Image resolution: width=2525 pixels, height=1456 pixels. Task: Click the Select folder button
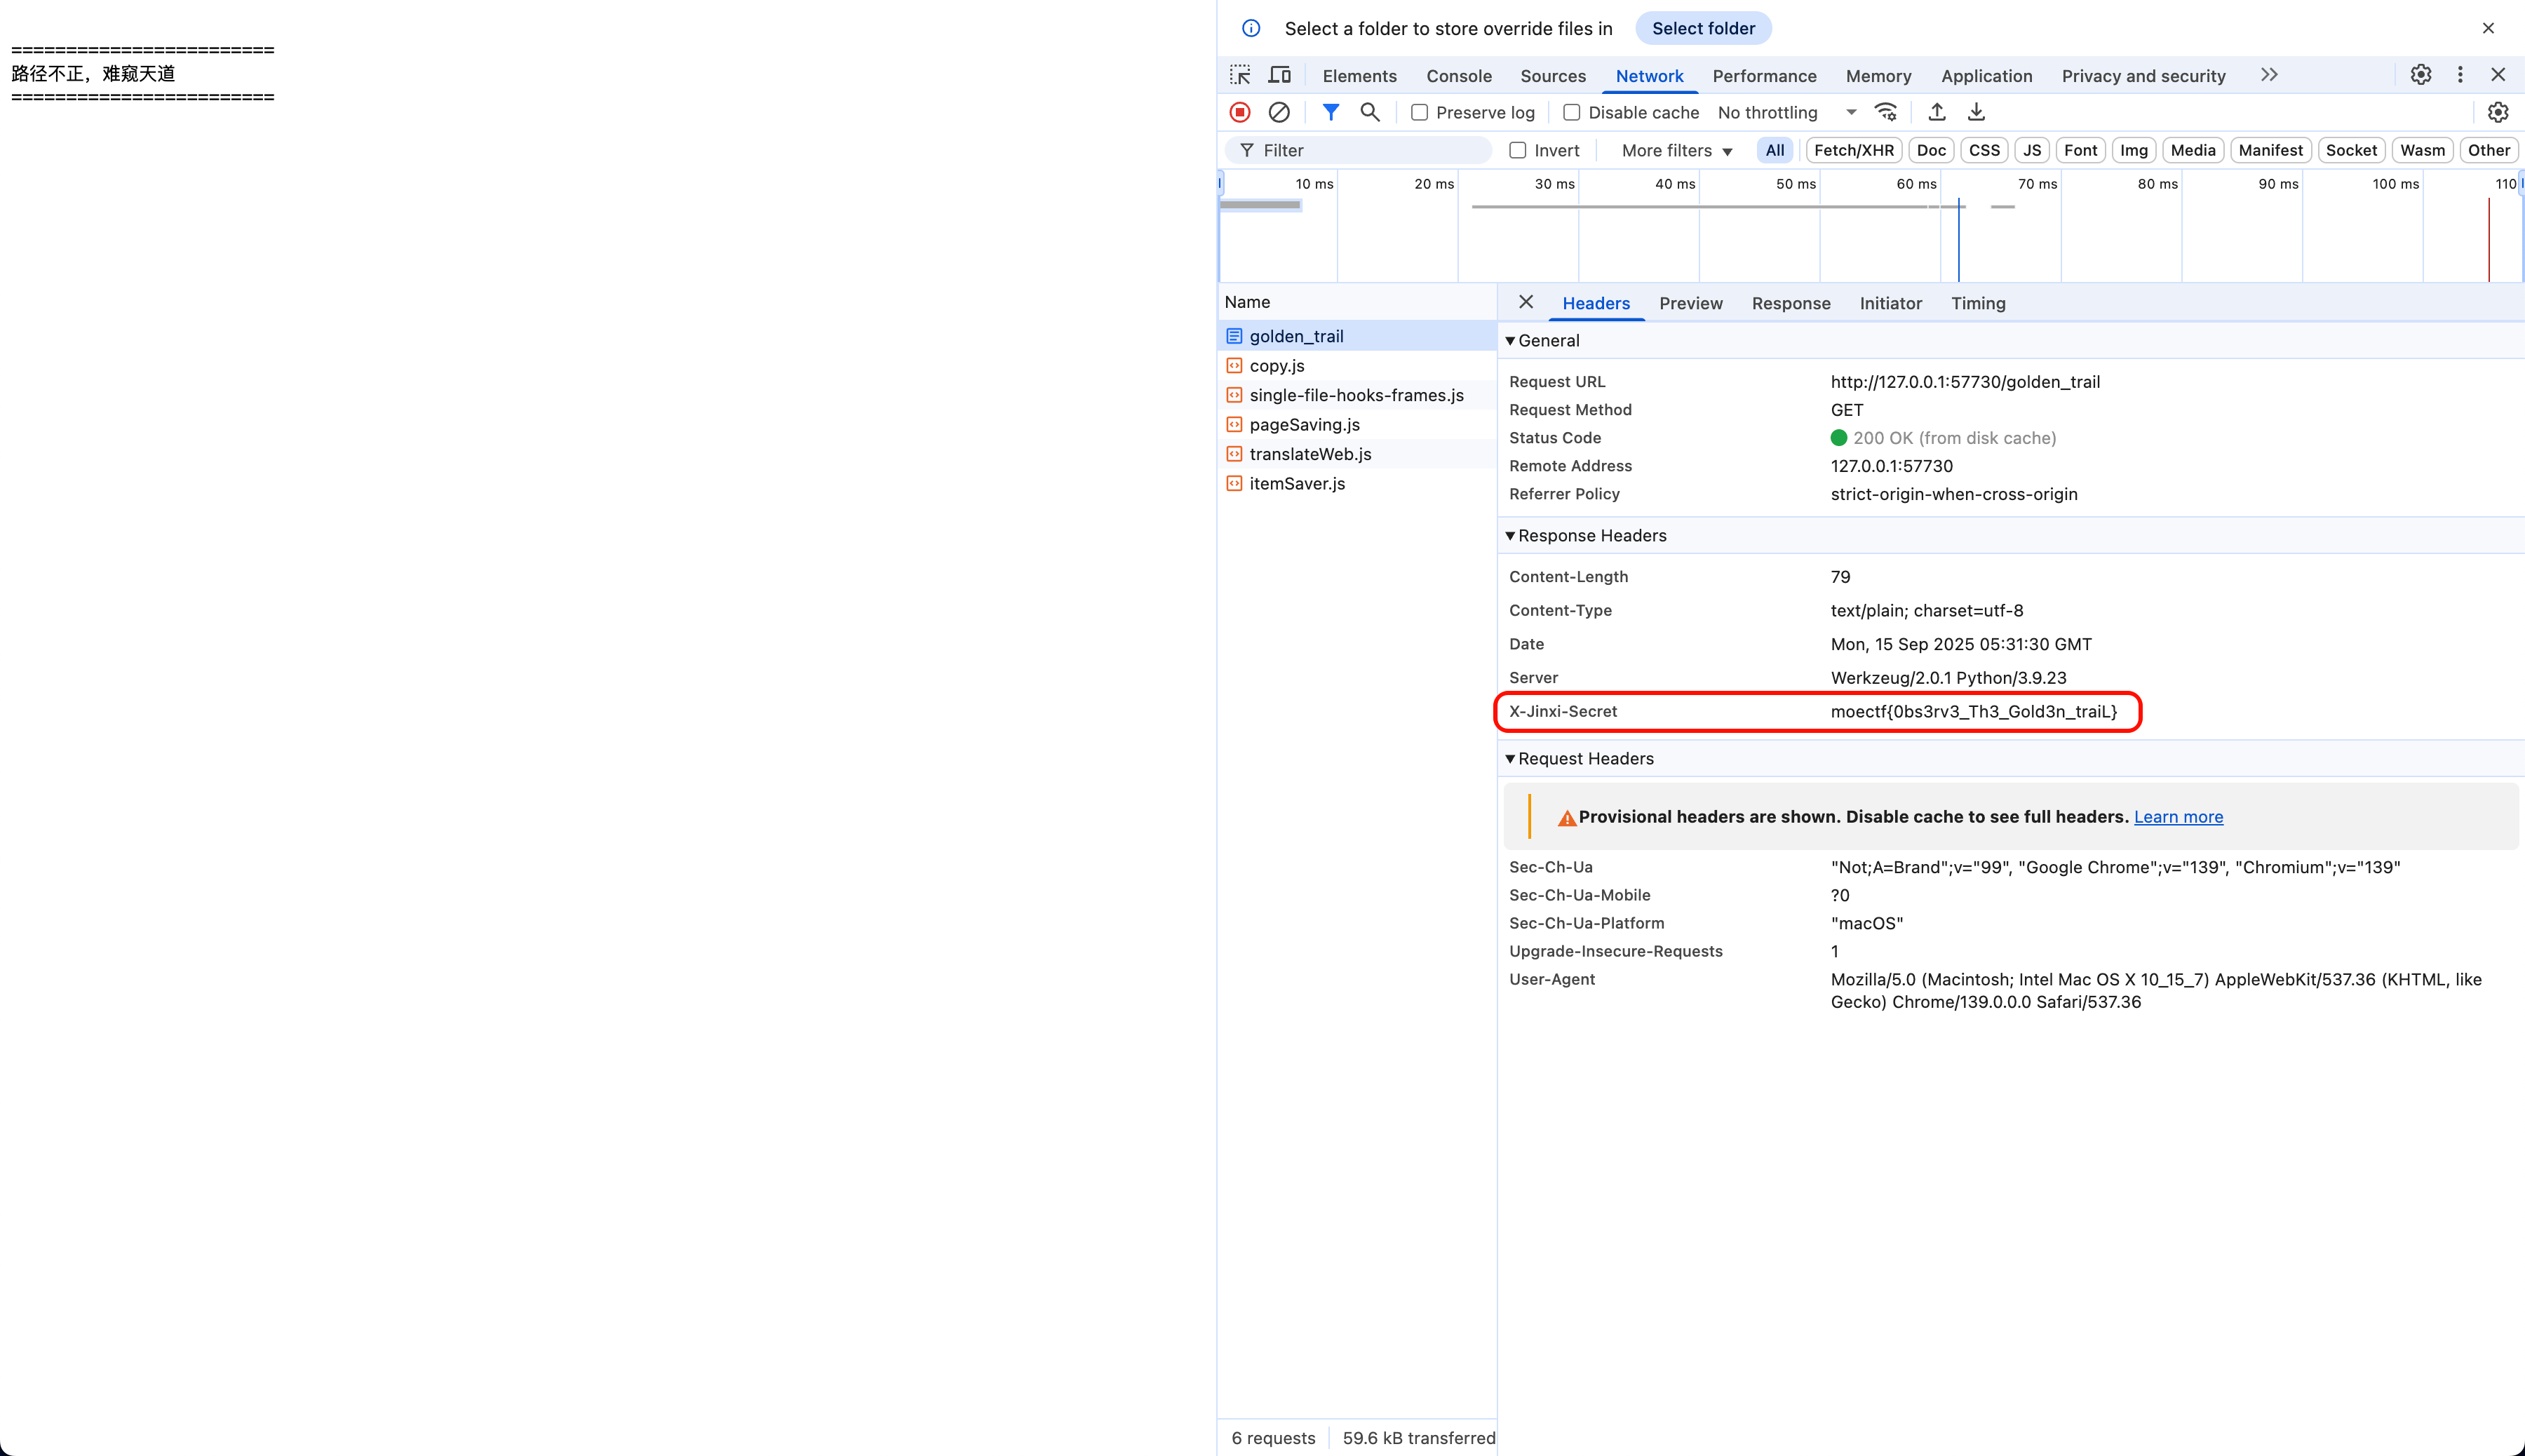1703,29
